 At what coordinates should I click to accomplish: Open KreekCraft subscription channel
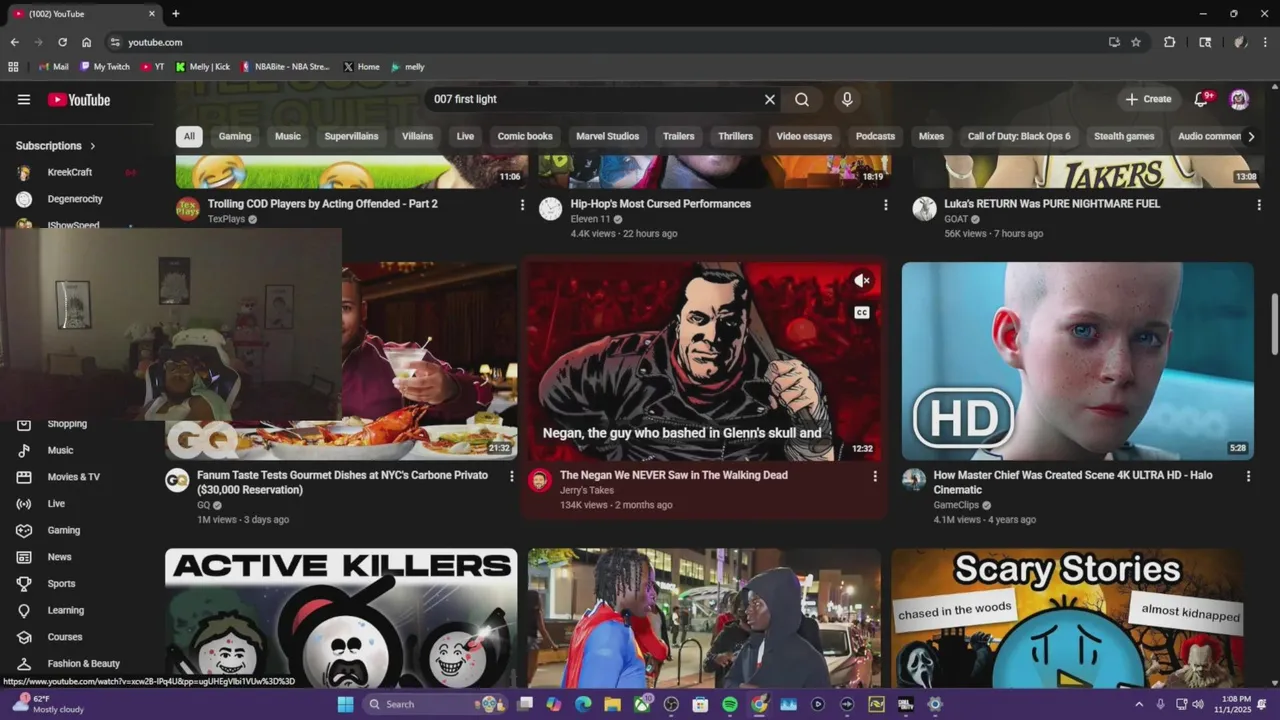(70, 172)
